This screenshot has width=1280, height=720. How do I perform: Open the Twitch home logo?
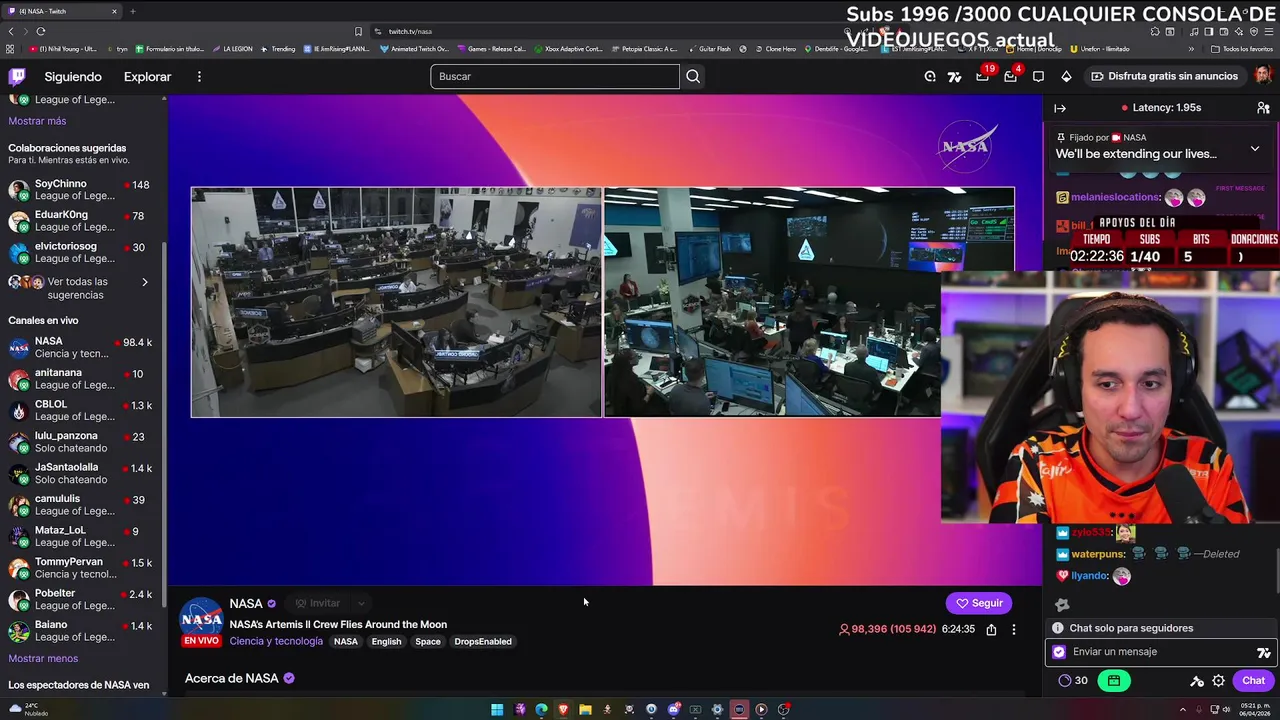pyautogui.click(x=17, y=76)
